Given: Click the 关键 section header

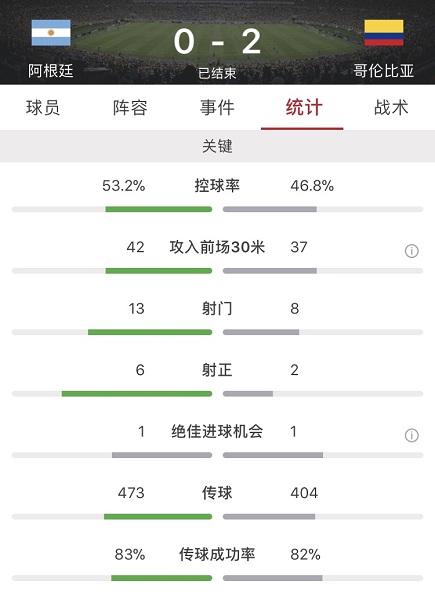Looking at the screenshot, I should [218, 146].
